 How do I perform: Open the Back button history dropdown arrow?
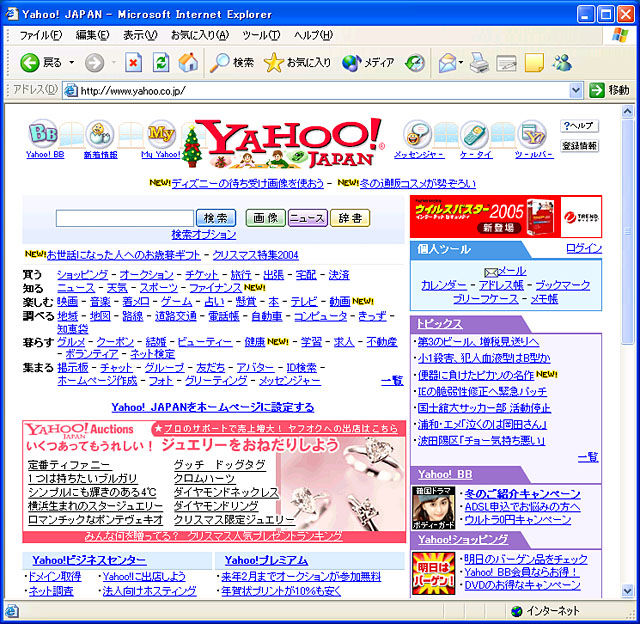(x=72, y=62)
